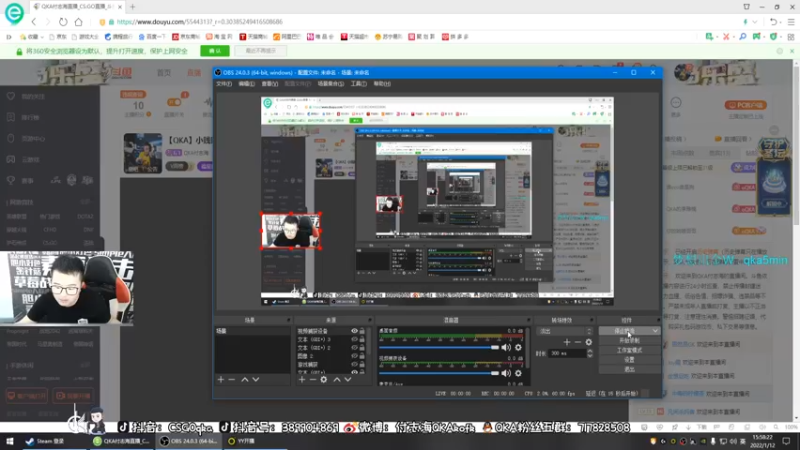Mute the desktop audio speaker icon
Image resolution: width=800 pixels, height=450 pixels.
click(x=506, y=347)
